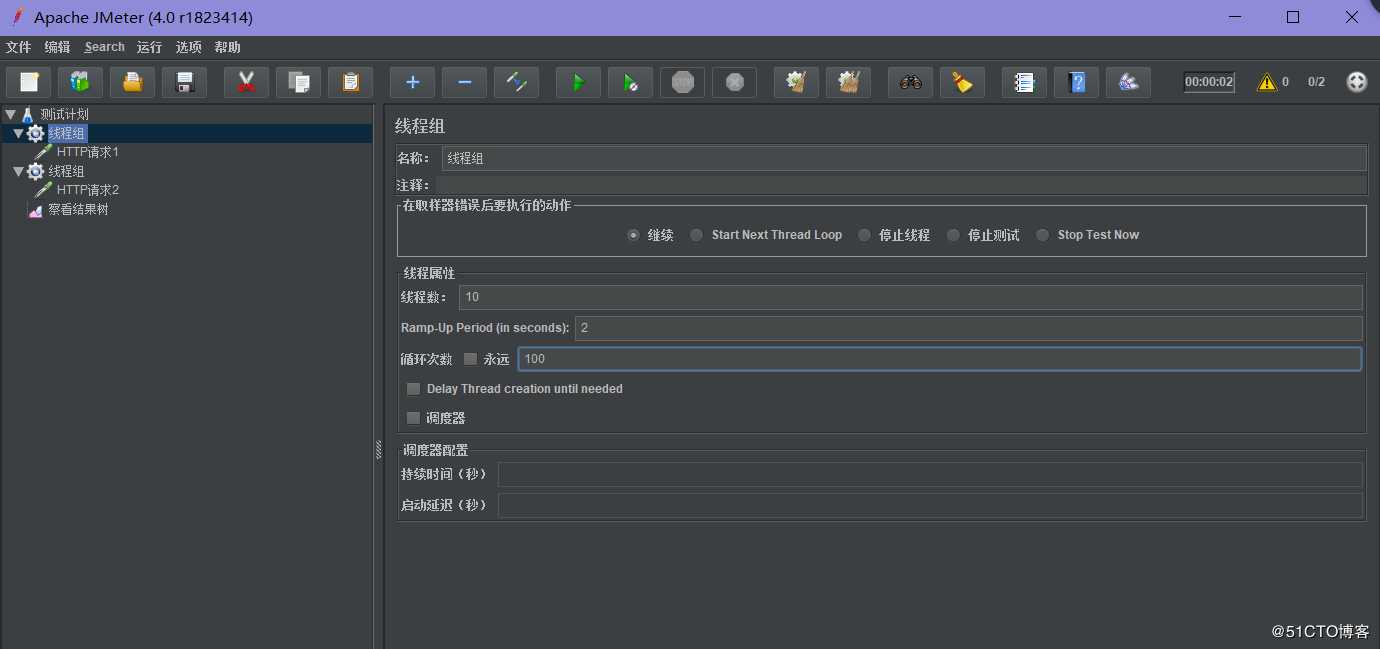1380x649 pixels.
Task: Click the 注释 comment field
Action: [901, 185]
